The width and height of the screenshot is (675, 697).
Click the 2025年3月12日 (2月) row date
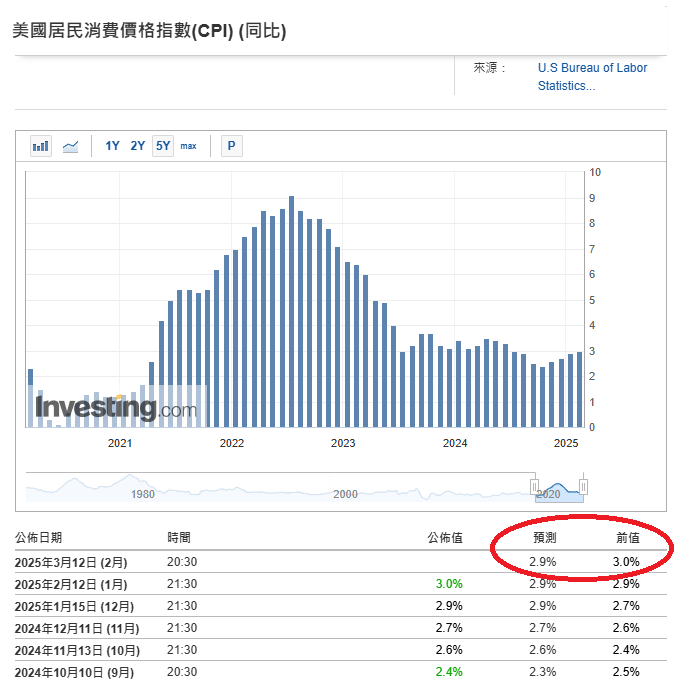pyautogui.click(x=71, y=563)
